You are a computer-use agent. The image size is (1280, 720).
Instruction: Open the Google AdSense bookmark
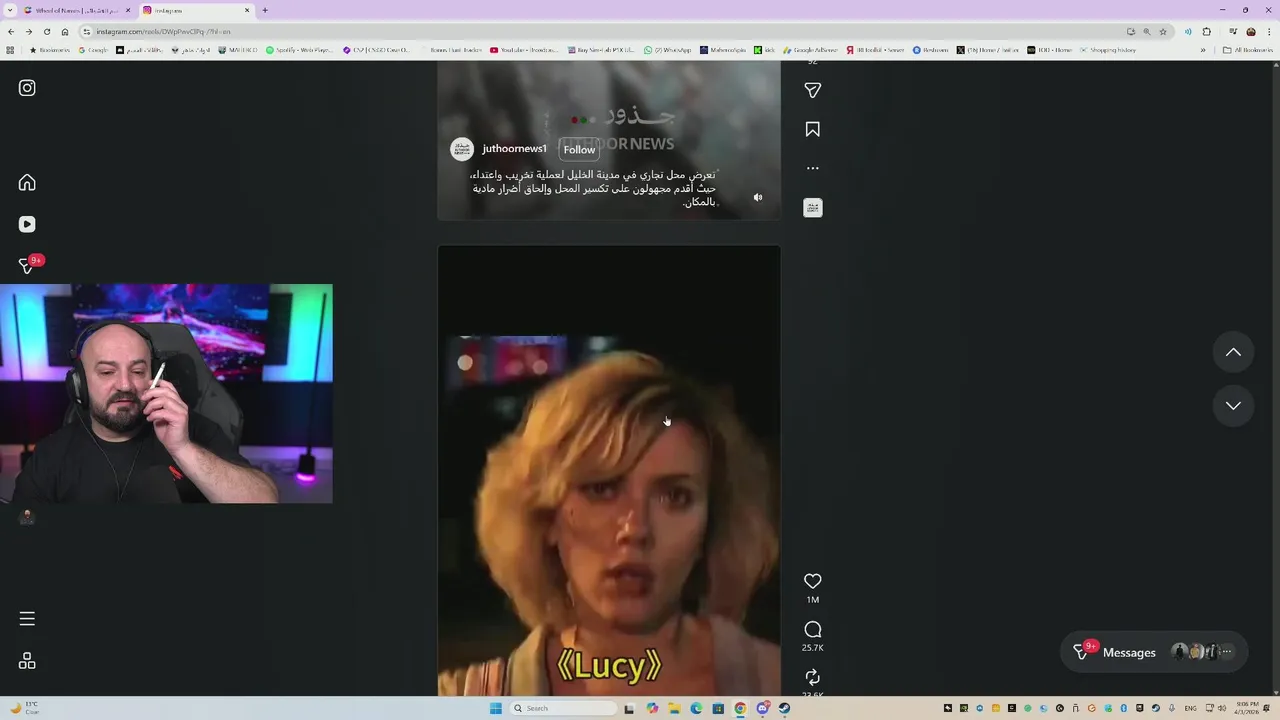pyautogui.click(x=810, y=50)
